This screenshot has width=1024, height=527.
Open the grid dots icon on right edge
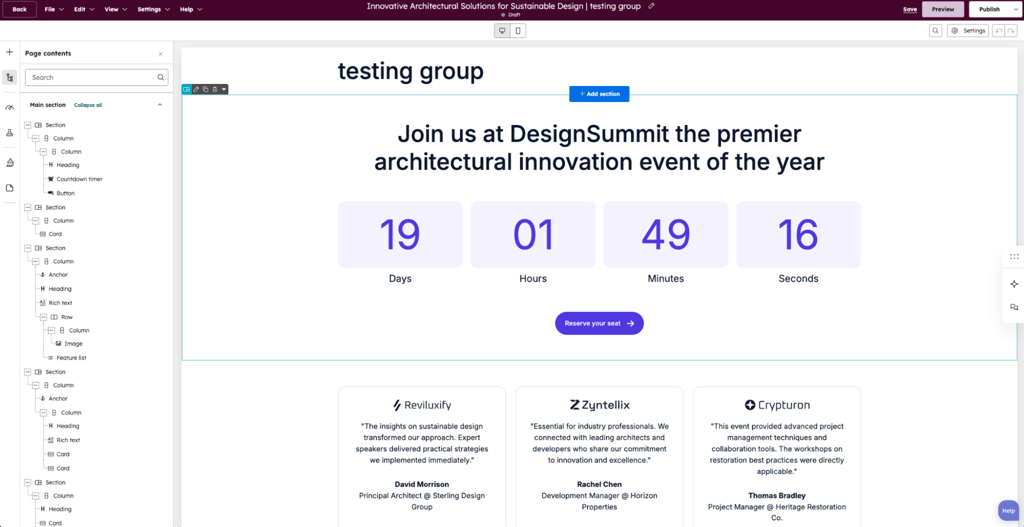click(1014, 257)
